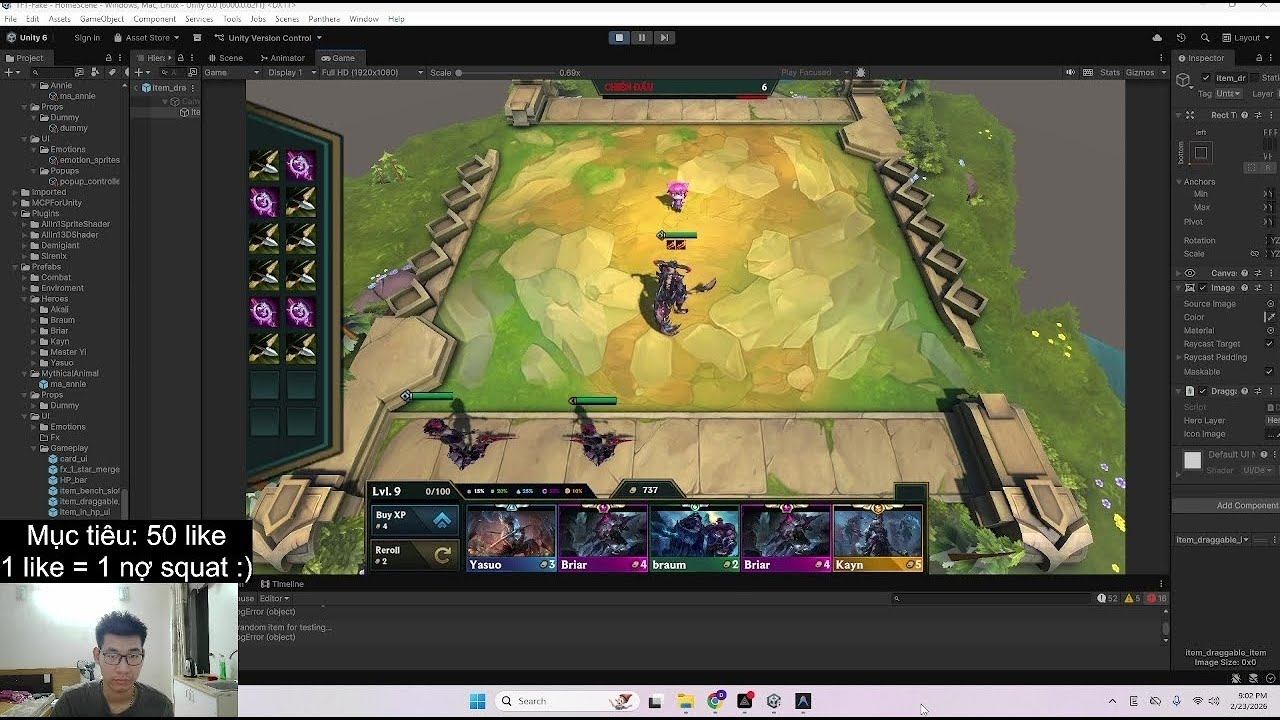
Task: Open the Layout dropdown
Action: (x=1248, y=38)
